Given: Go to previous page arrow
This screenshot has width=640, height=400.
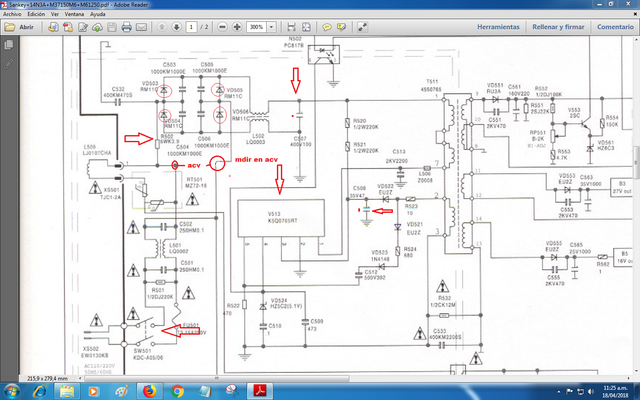Looking at the screenshot, I should click(x=162, y=27).
